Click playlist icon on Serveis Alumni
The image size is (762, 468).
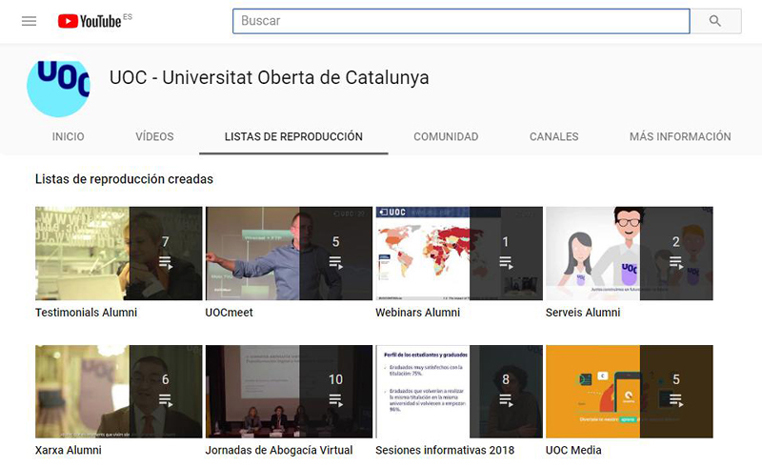[676, 263]
